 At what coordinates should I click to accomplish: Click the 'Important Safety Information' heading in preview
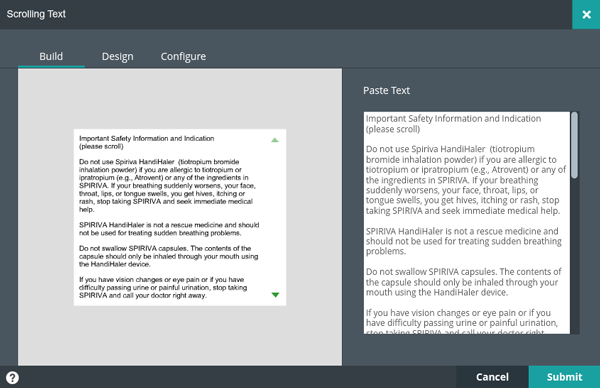147,142
